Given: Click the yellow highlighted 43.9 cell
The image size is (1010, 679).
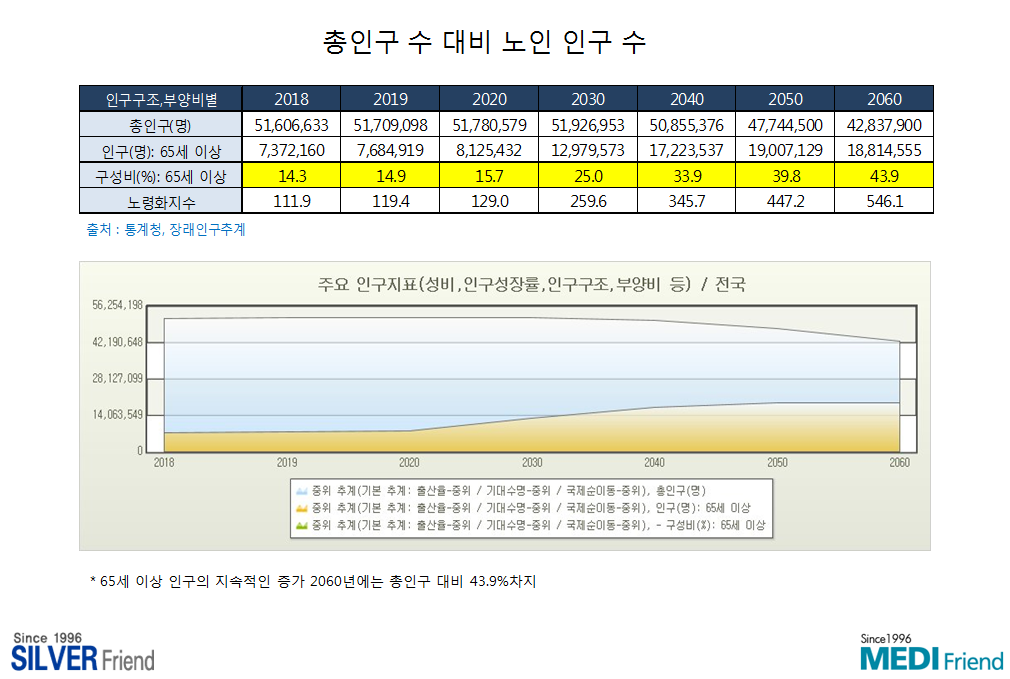Looking at the screenshot, I should 884,176.
